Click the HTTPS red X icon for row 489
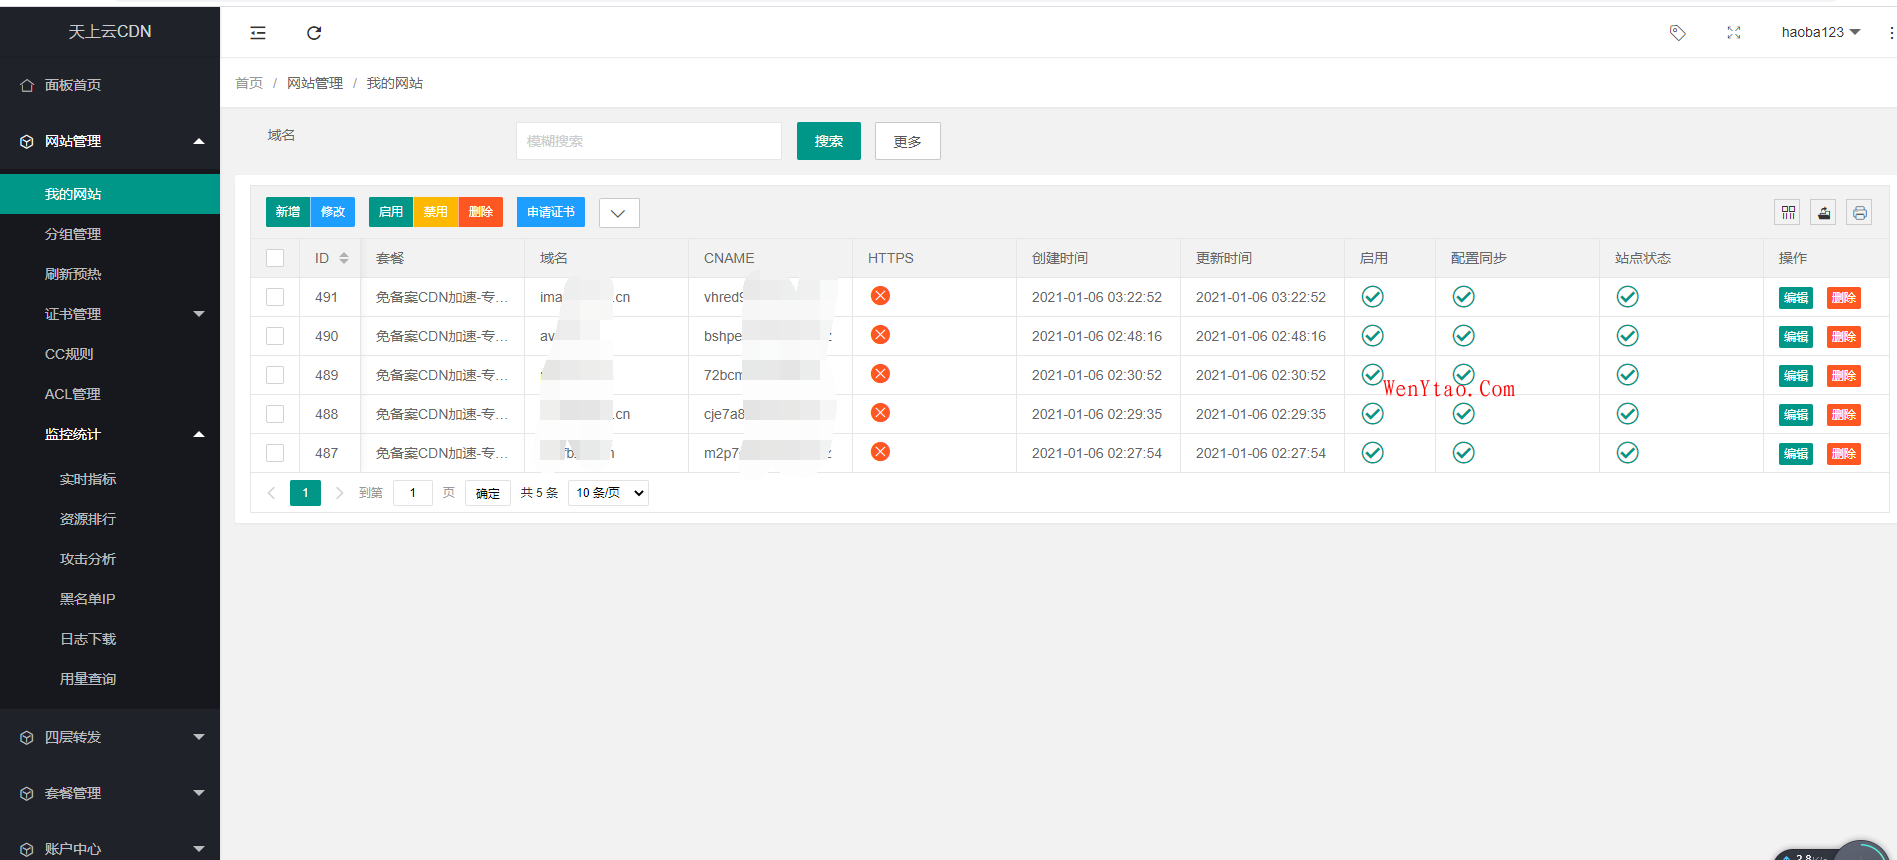The height and width of the screenshot is (860, 1897). pyautogui.click(x=880, y=374)
